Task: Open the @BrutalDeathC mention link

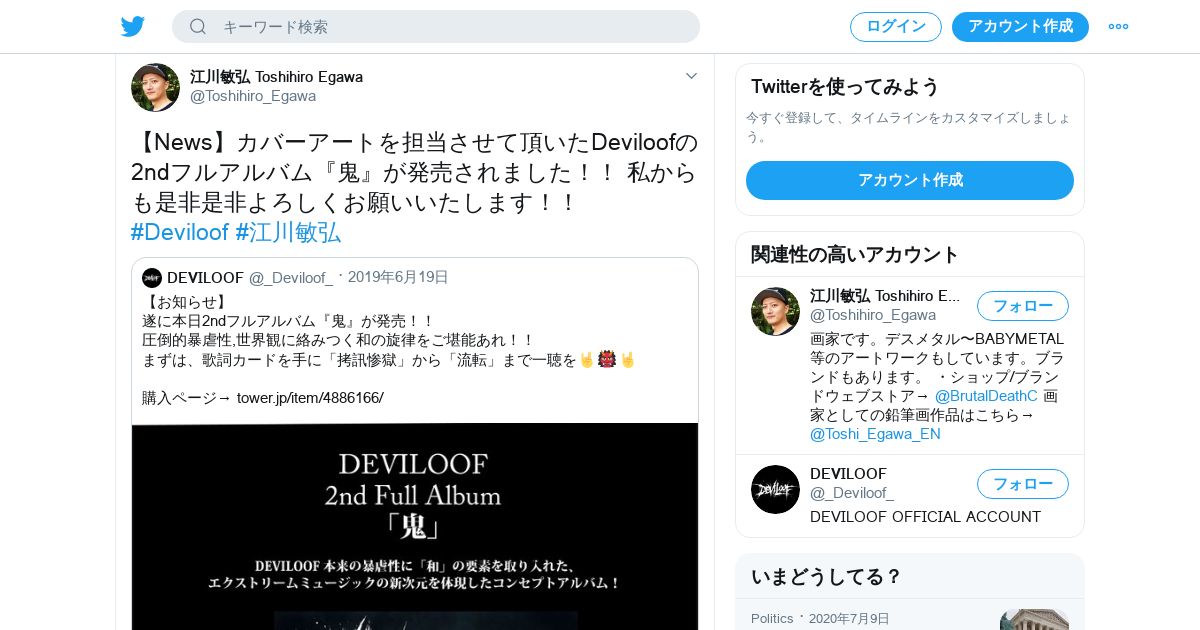Action: pyautogui.click(x=986, y=396)
